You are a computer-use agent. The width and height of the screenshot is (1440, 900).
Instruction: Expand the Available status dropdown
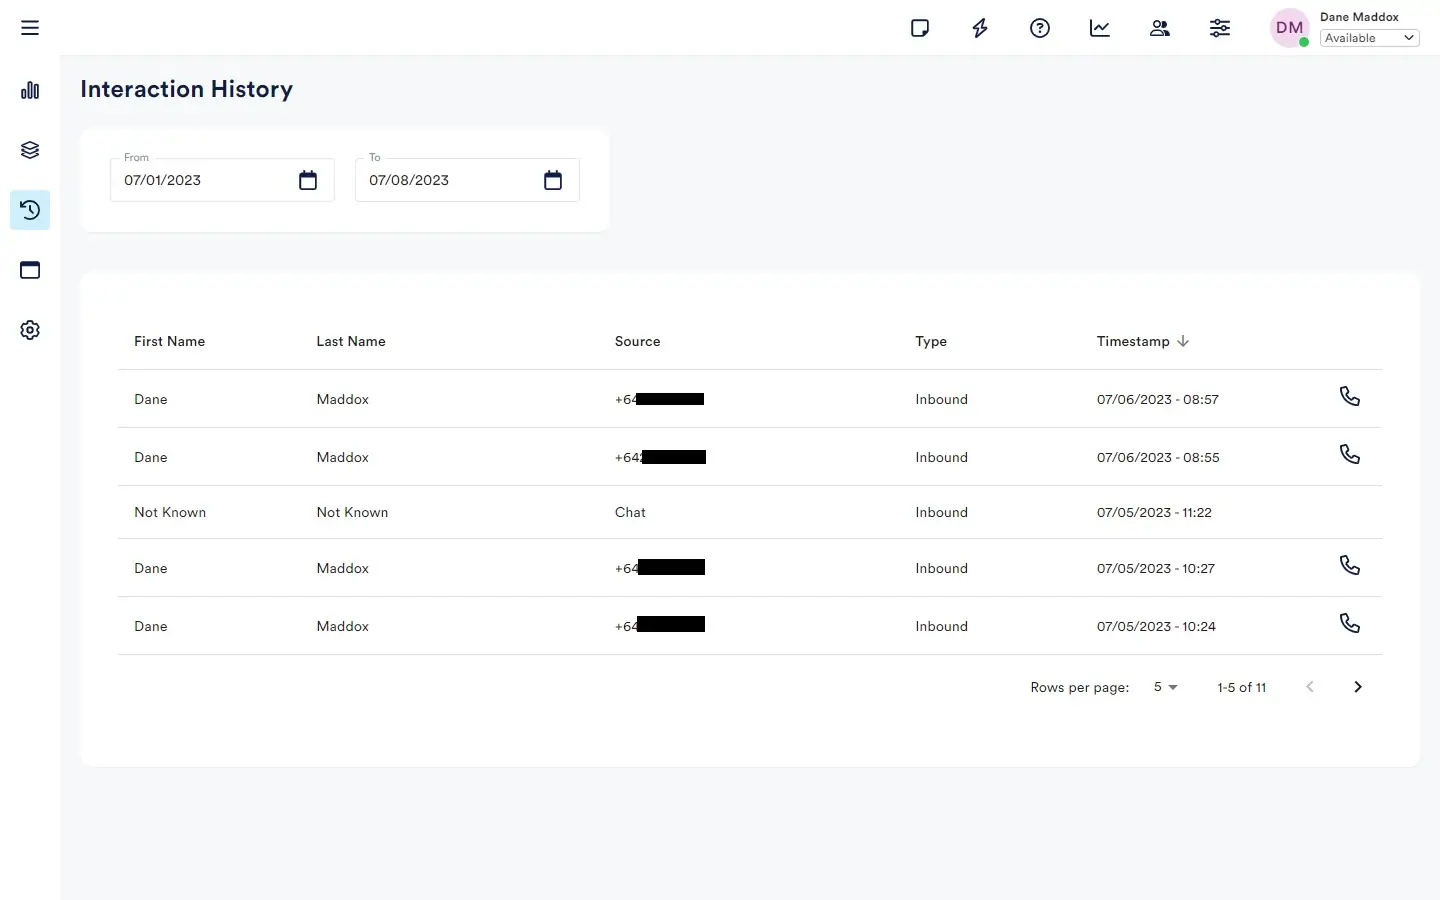[x=1369, y=38]
